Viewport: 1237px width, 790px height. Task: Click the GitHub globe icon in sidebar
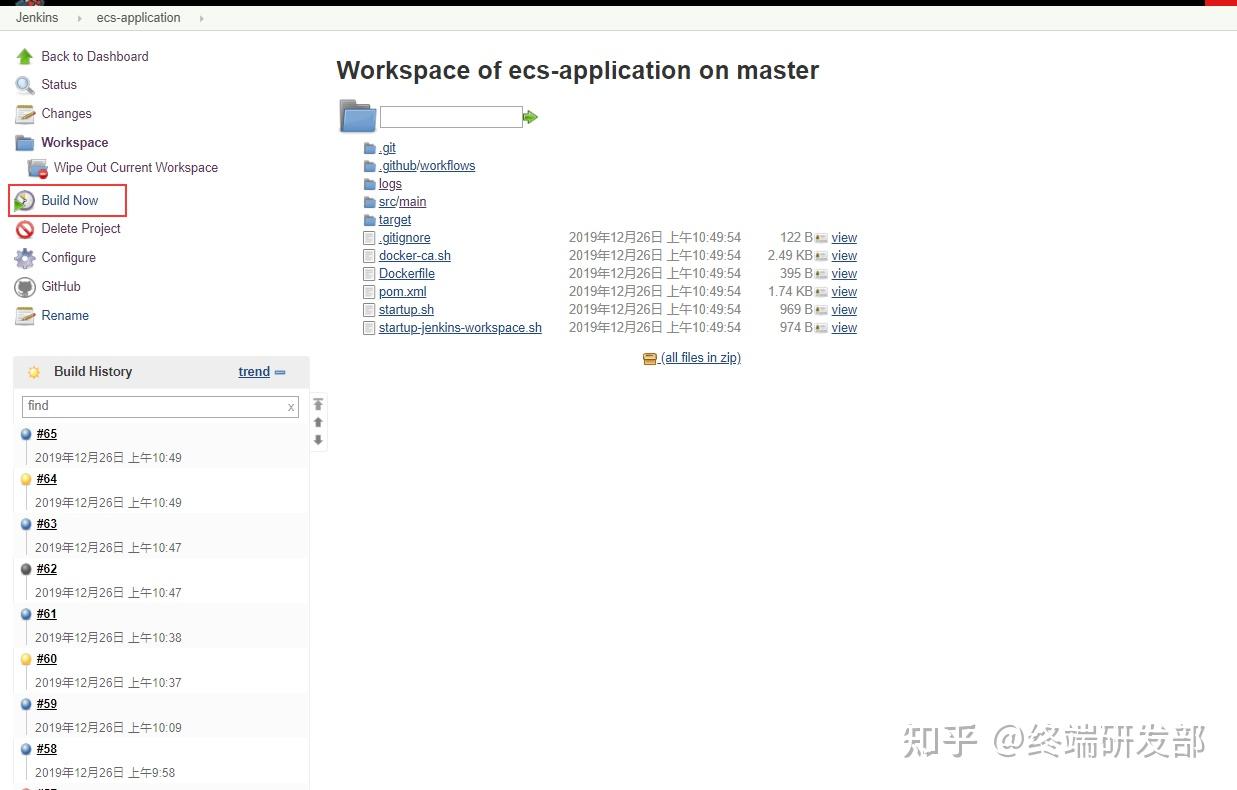pos(25,286)
